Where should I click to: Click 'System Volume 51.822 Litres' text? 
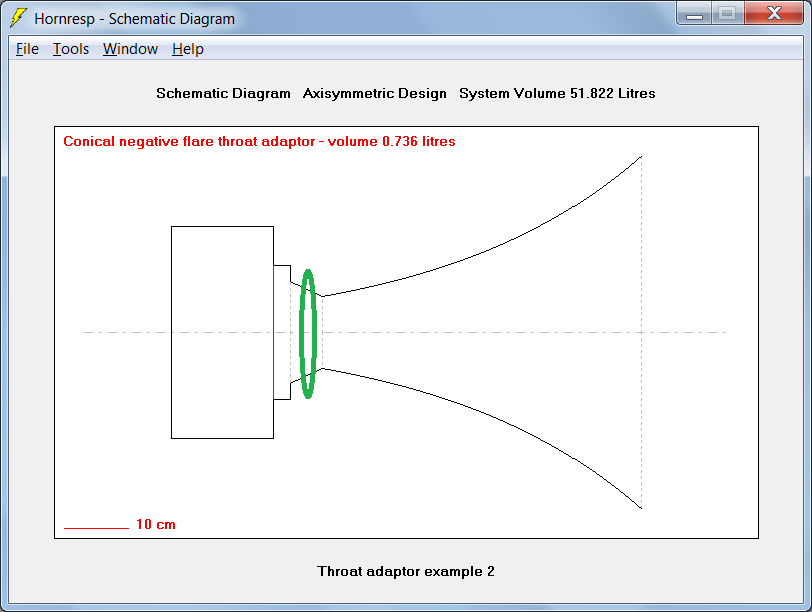point(557,93)
